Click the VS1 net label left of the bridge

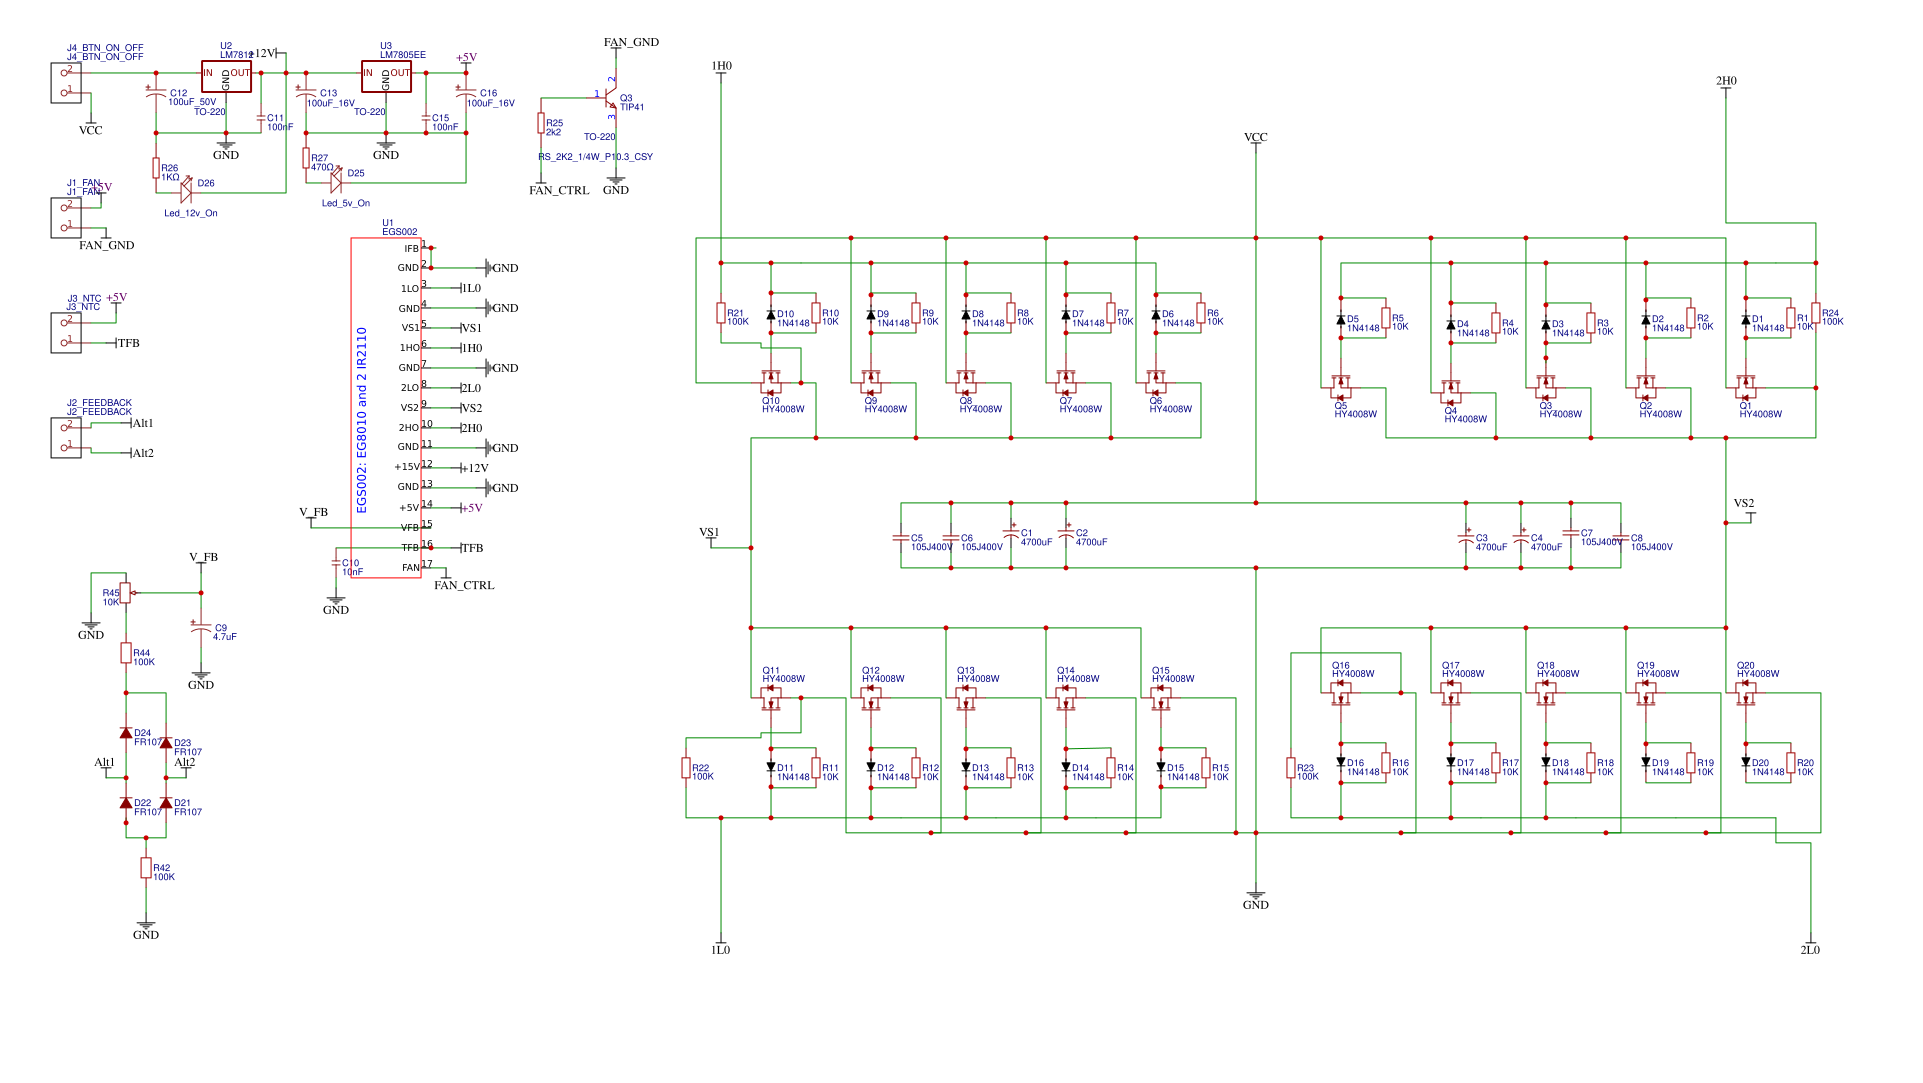[x=709, y=533]
